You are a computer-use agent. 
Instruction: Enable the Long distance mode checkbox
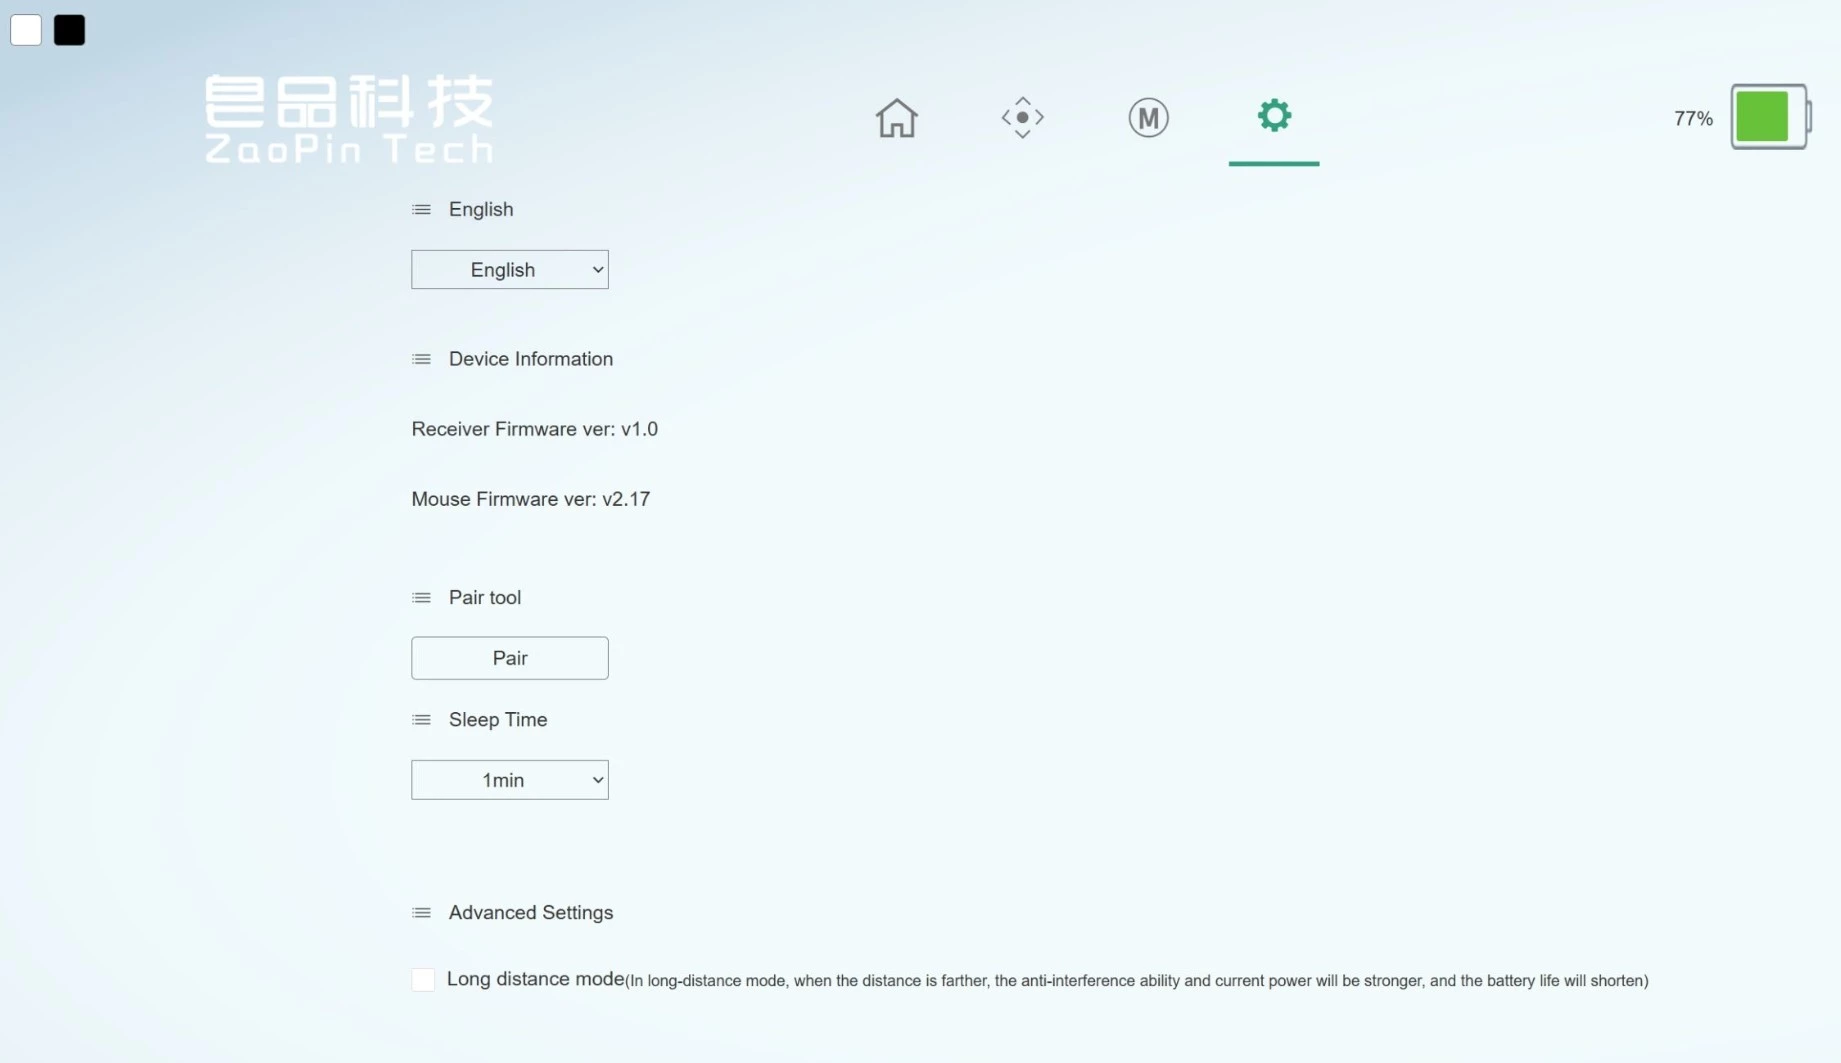point(423,980)
